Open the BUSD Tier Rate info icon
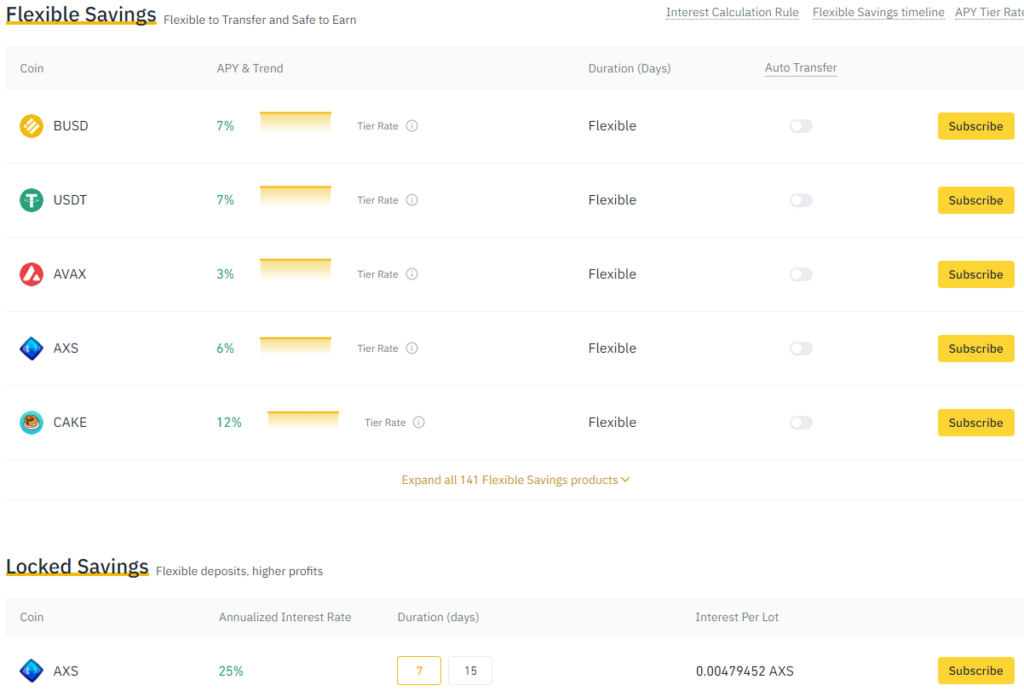The image size is (1024, 697). click(x=412, y=126)
